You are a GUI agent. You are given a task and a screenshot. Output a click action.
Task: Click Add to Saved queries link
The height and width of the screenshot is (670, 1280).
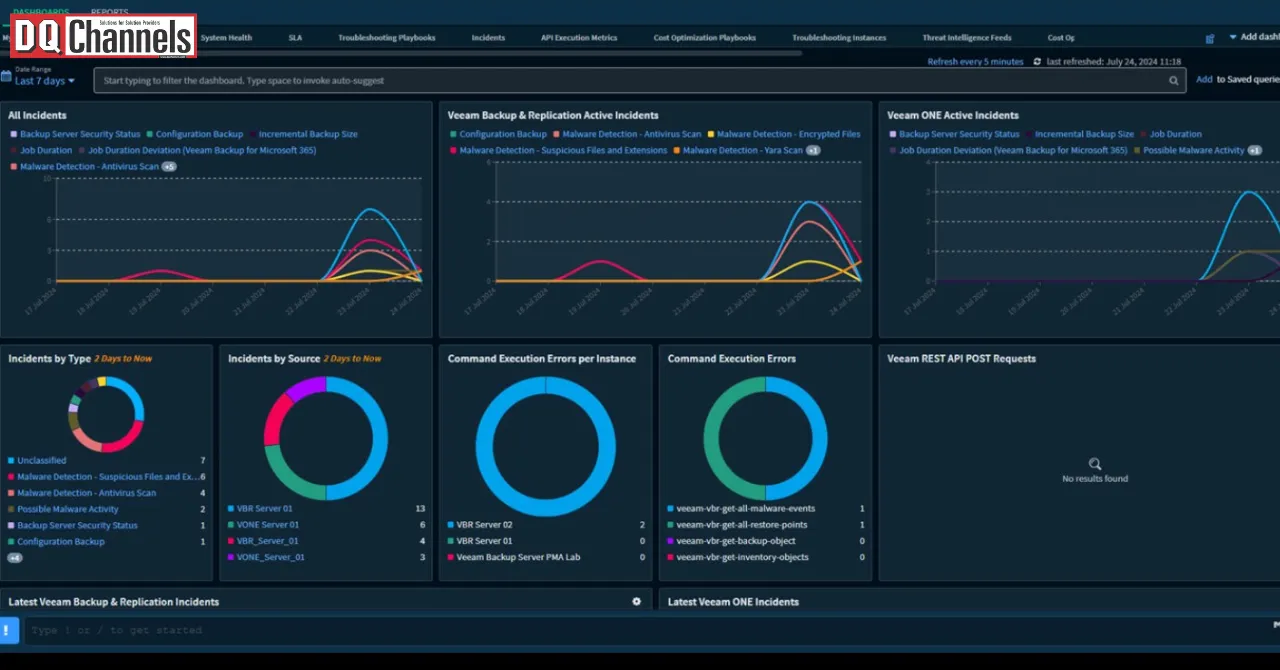click(1204, 80)
